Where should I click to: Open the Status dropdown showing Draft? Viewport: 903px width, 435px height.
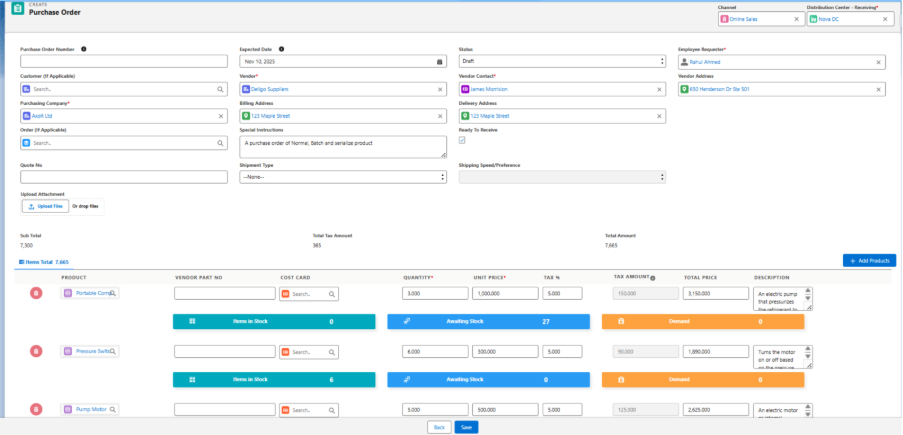click(561, 62)
